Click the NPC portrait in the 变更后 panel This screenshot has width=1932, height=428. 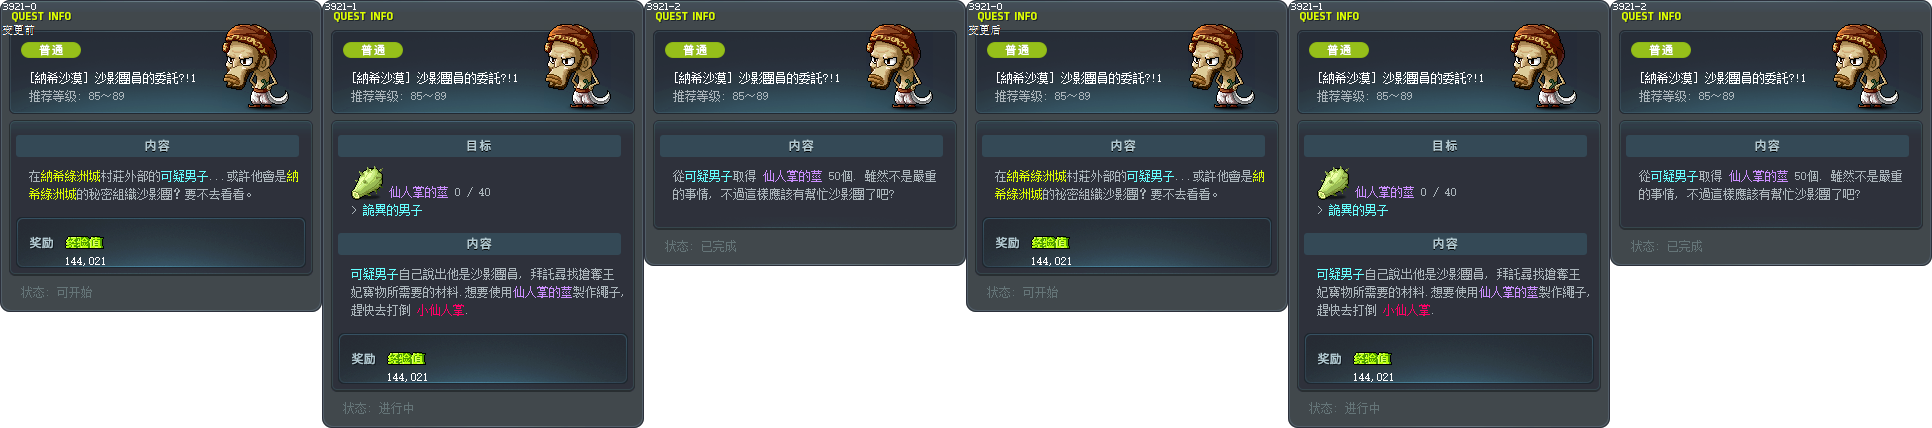[x=1221, y=66]
